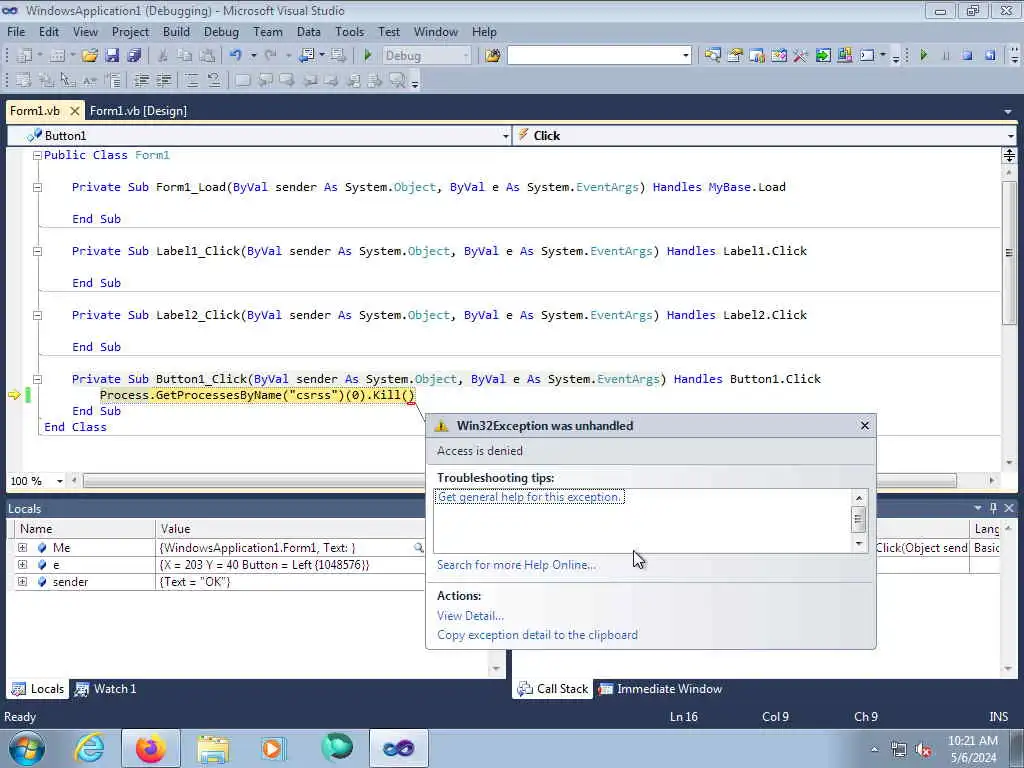The width and height of the screenshot is (1024, 768).
Task: Click the Display Object Member List icon
Action: pos(24,80)
